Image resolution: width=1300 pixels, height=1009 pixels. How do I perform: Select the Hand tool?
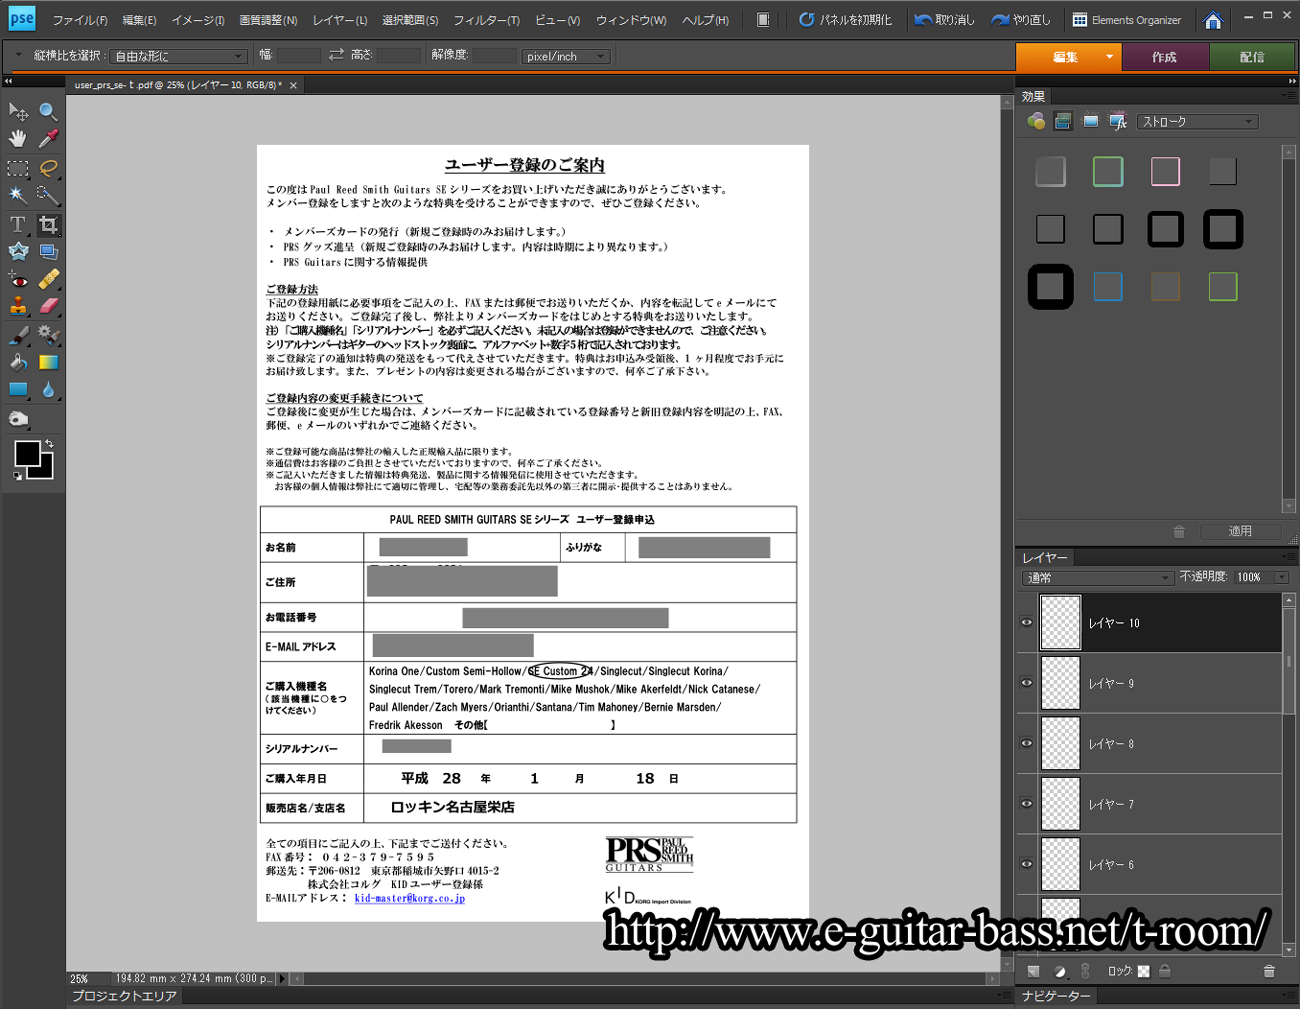pos(18,139)
